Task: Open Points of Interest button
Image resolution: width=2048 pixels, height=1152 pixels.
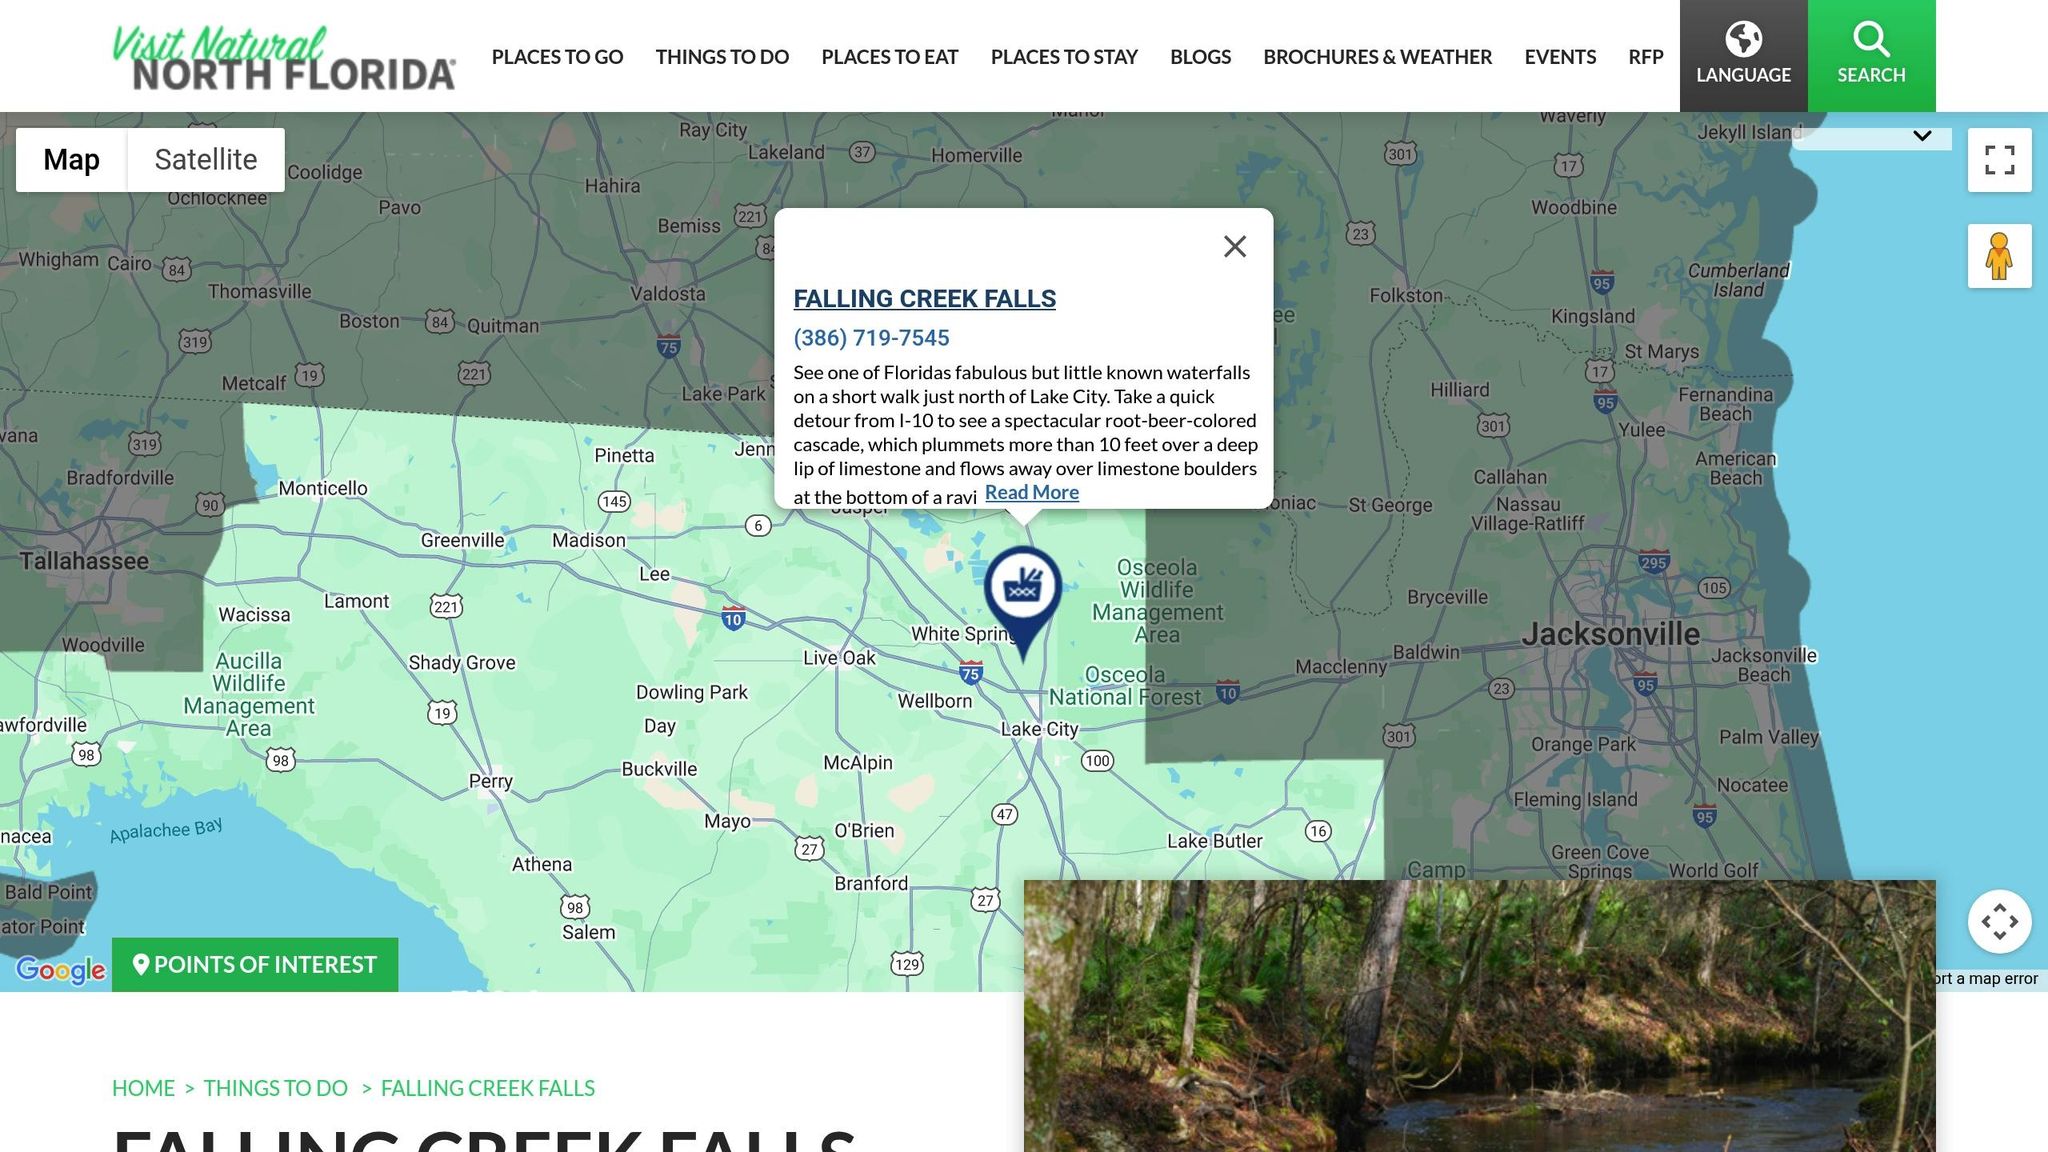Action: (x=255, y=965)
